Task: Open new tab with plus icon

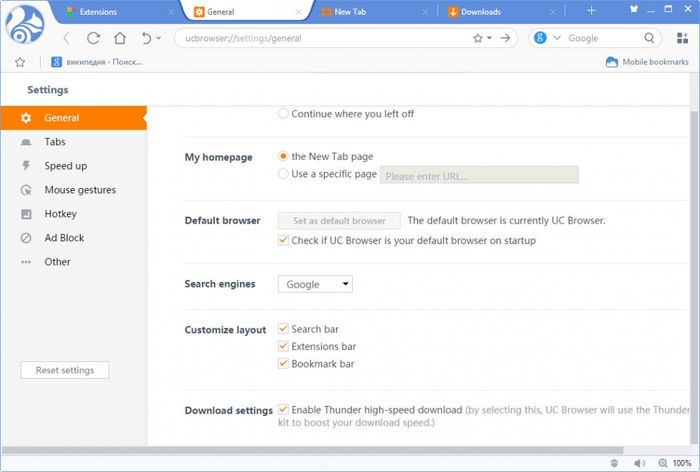Action: tap(591, 10)
